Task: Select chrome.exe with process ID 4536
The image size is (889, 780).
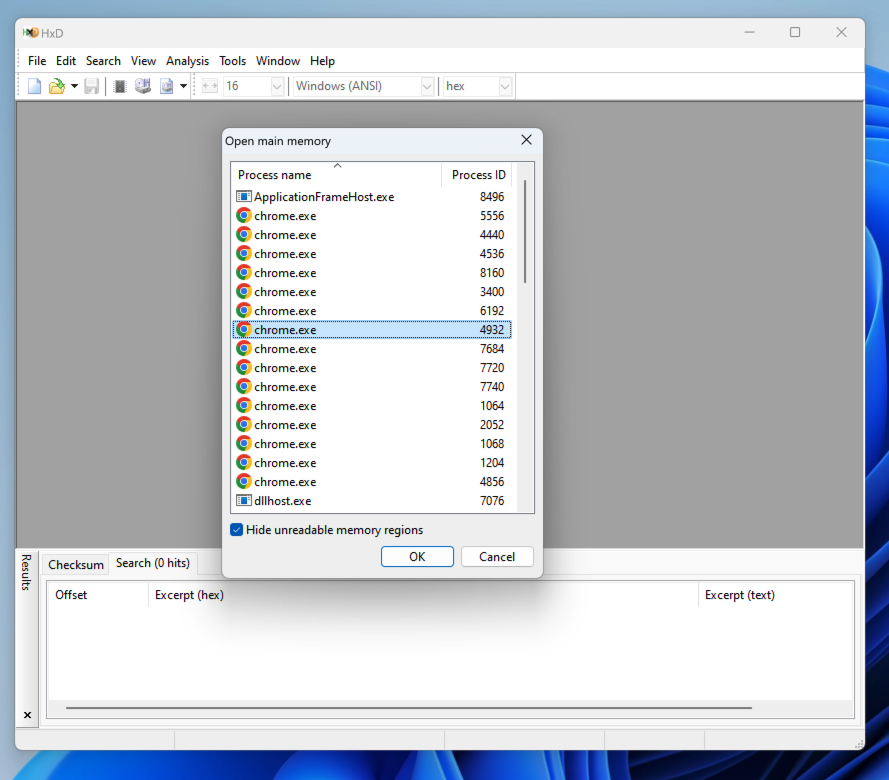Action: 372,254
